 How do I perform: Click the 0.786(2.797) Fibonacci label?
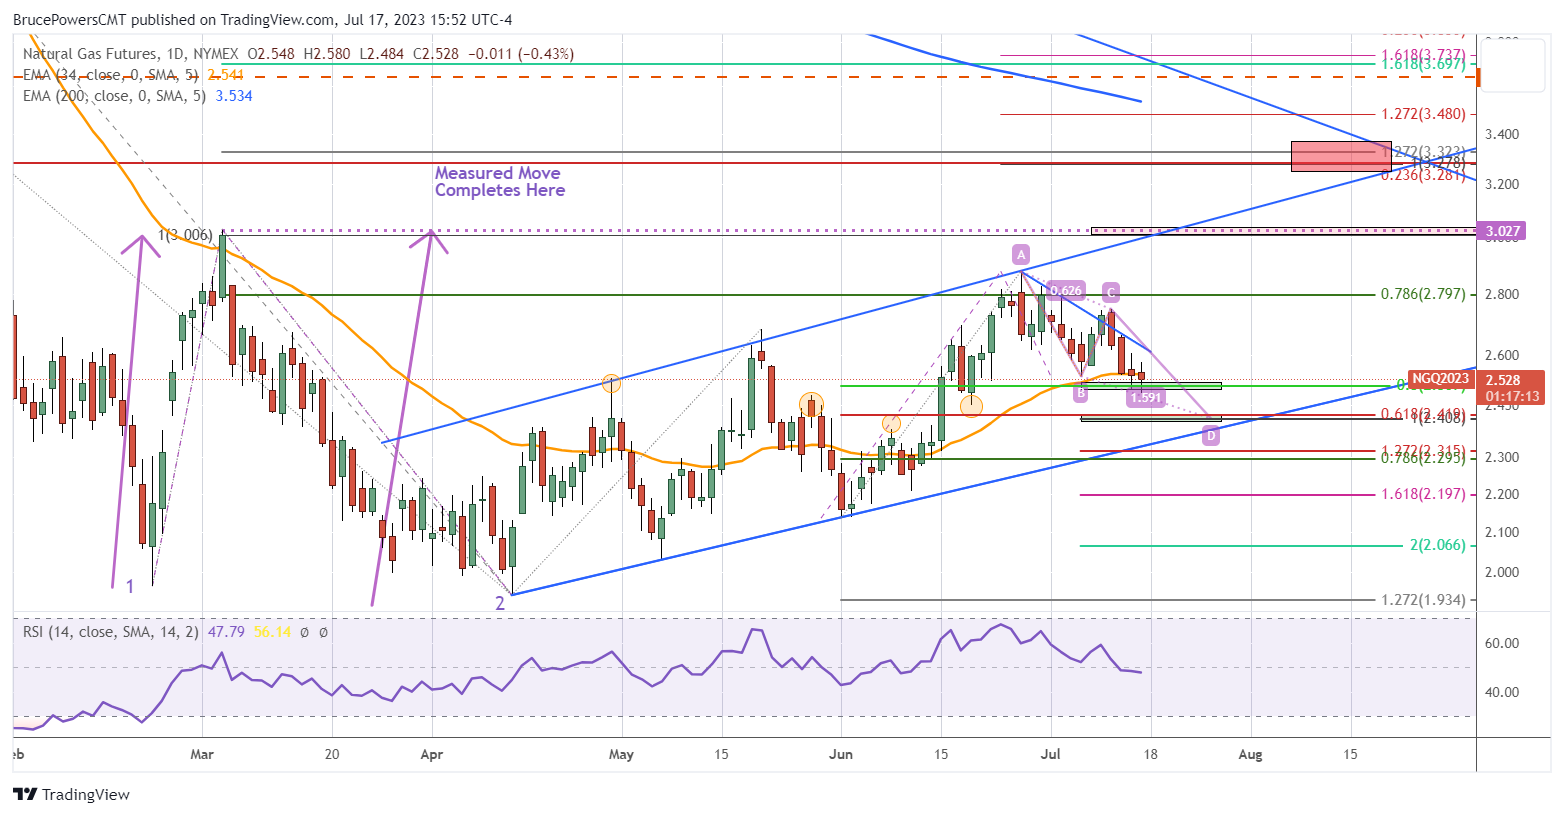(x=1423, y=294)
